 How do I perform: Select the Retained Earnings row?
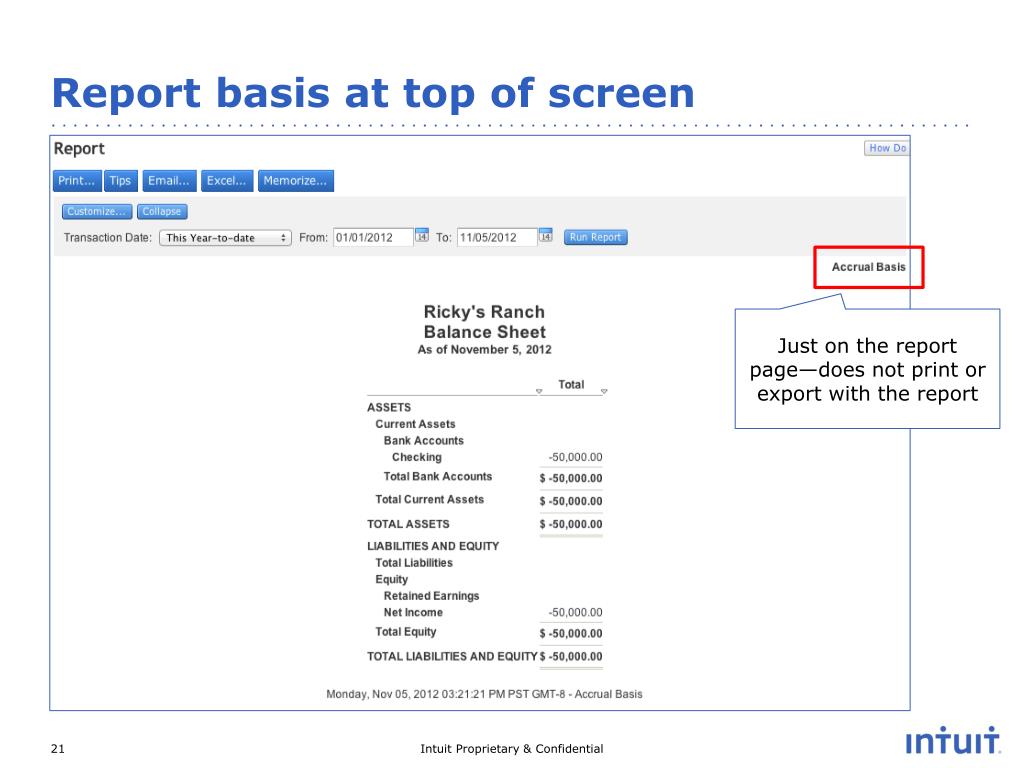[432, 596]
